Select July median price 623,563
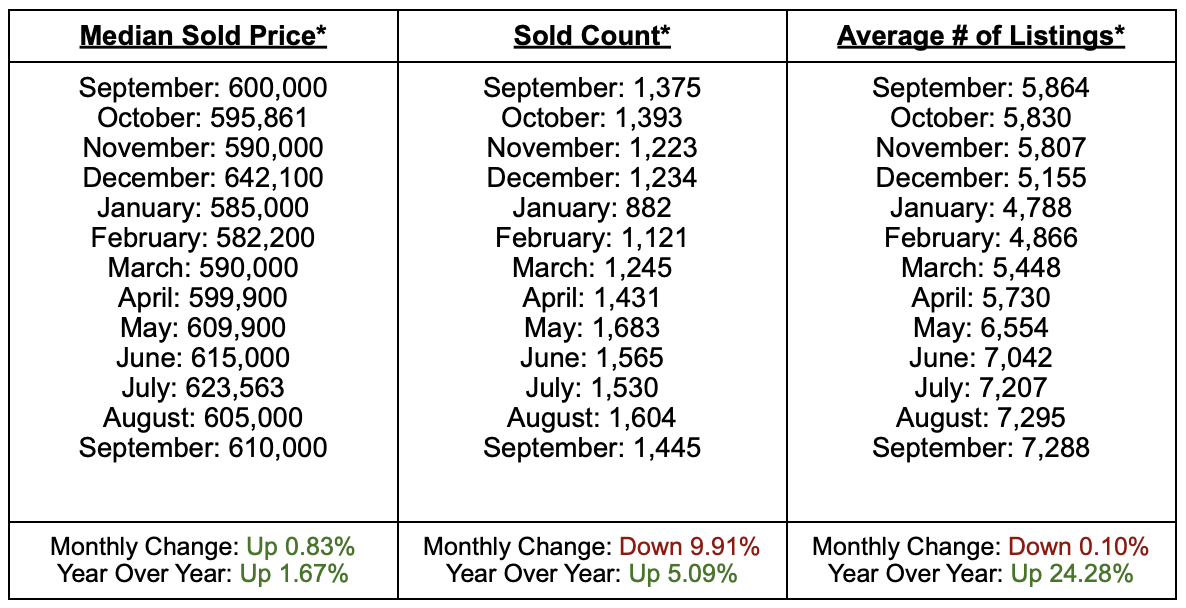This screenshot has width=1186, height=608. pos(203,387)
